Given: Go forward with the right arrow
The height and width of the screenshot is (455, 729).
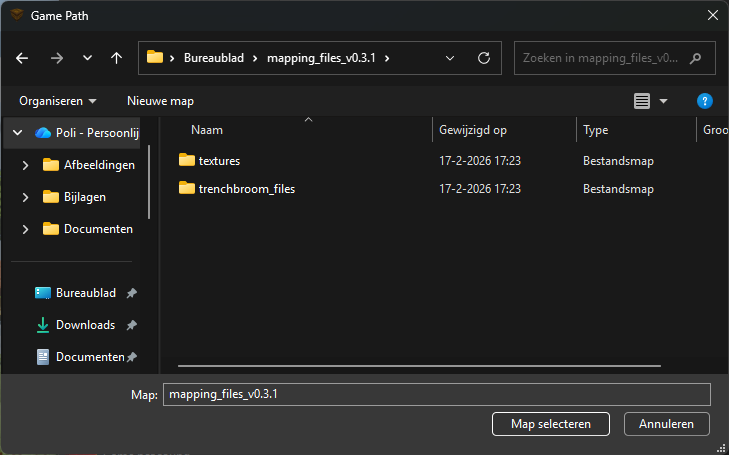Looking at the screenshot, I should (x=57, y=58).
